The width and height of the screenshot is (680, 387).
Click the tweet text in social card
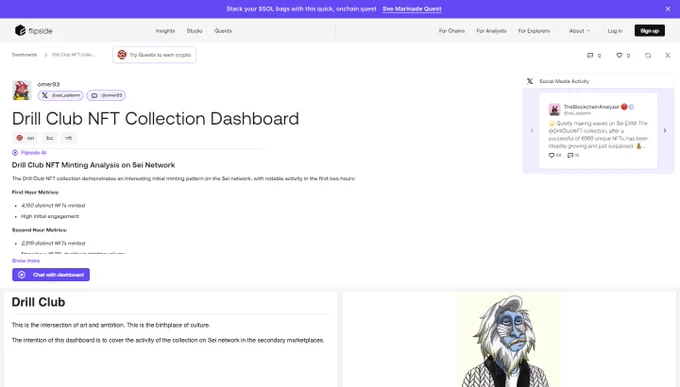(x=598, y=134)
